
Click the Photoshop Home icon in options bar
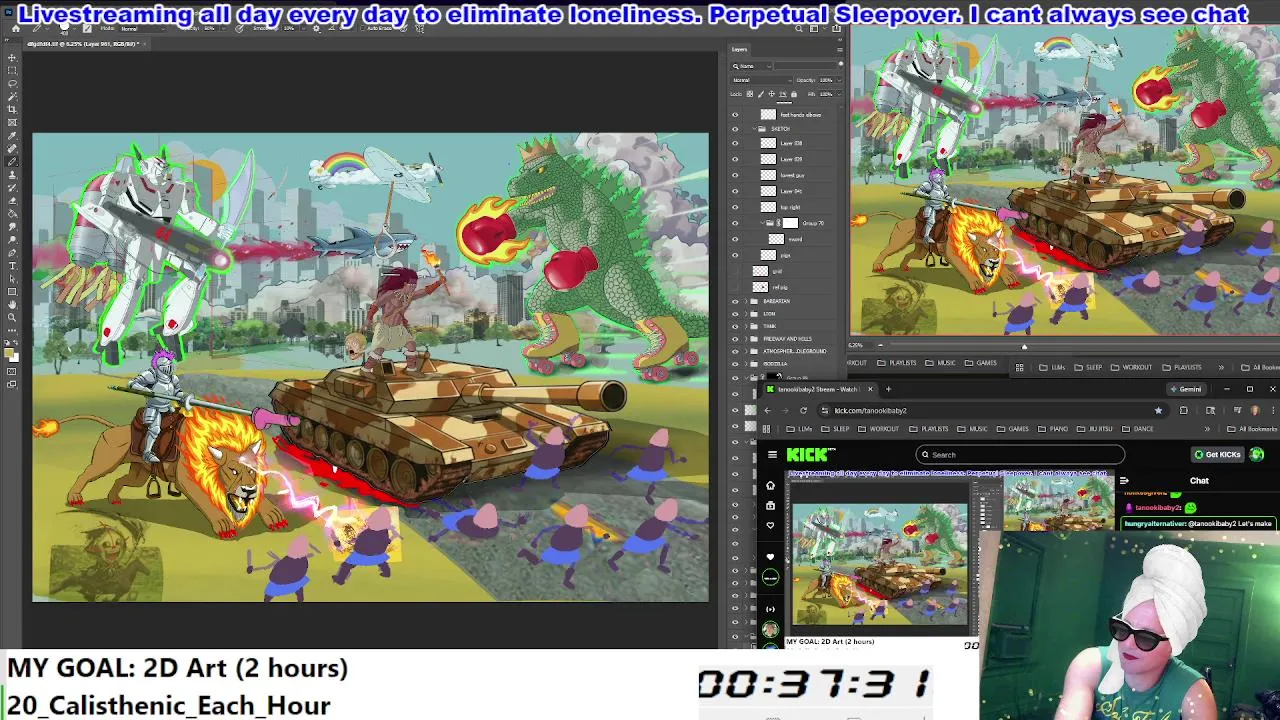(16, 28)
